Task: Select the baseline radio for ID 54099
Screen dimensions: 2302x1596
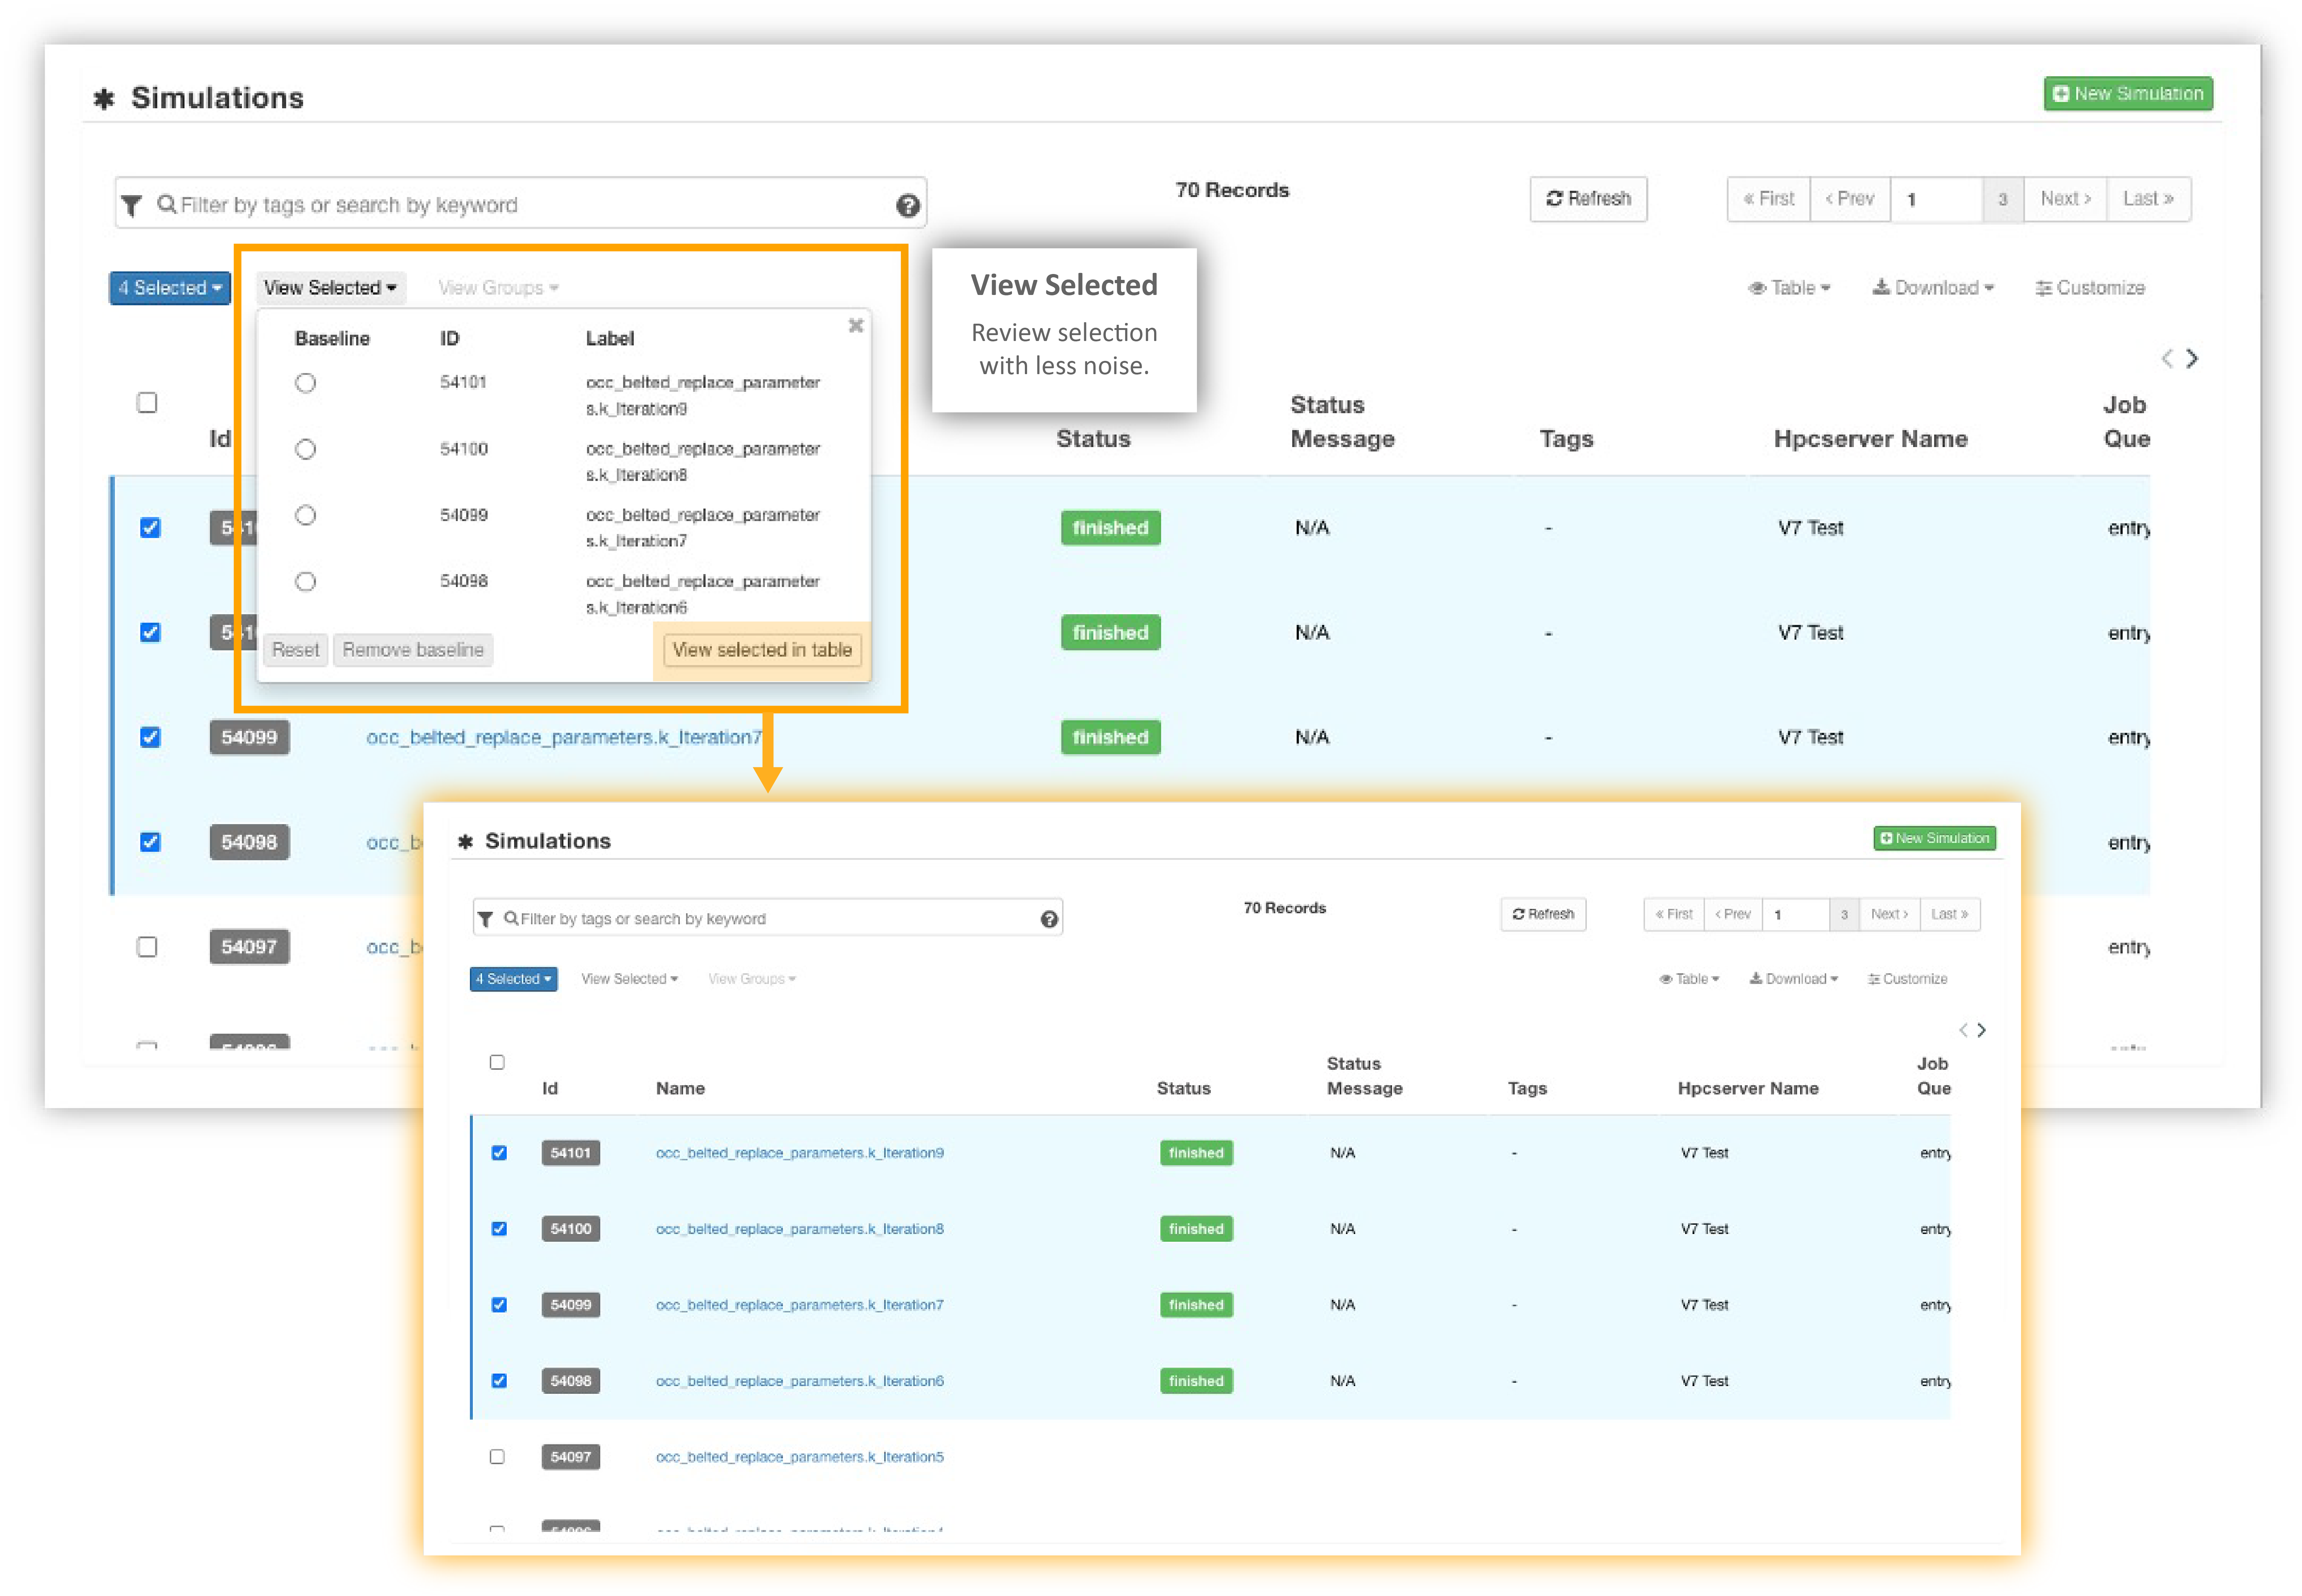Action: 305,515
